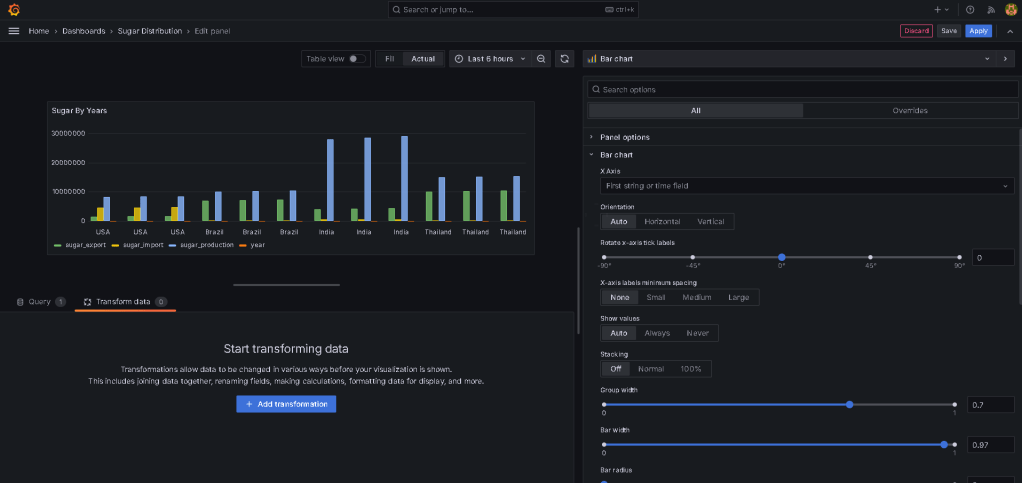This screenshot has width=1022, height=483.
Task: Click the Bar width value field 0.97
Action: tap(991, 445)
